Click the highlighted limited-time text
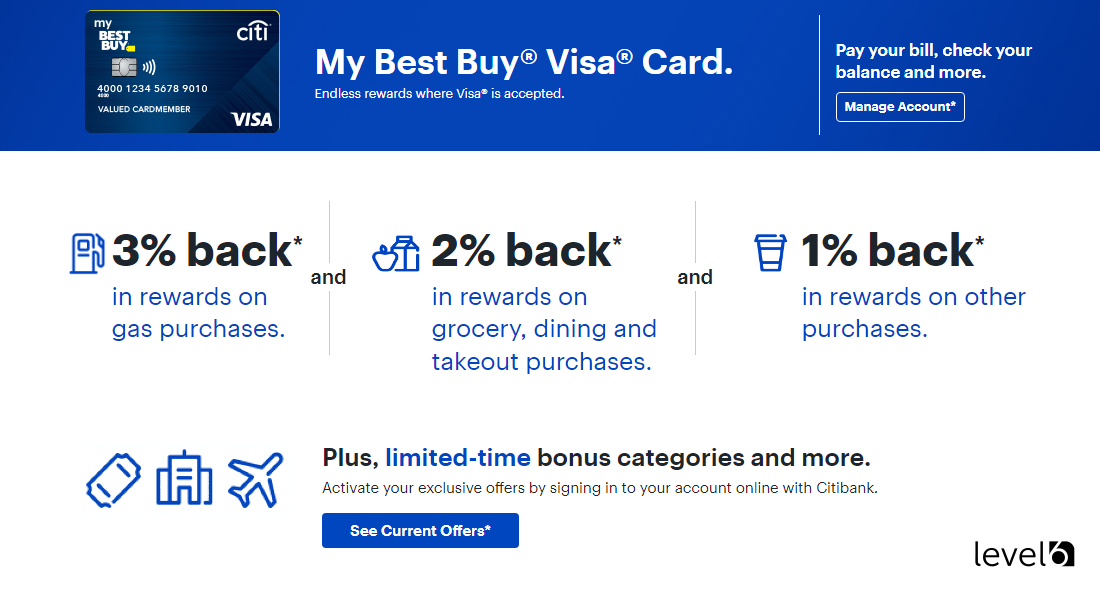The height and width of the screenshot is (589, 1100). pyautogui.click(x=458, y=457)
